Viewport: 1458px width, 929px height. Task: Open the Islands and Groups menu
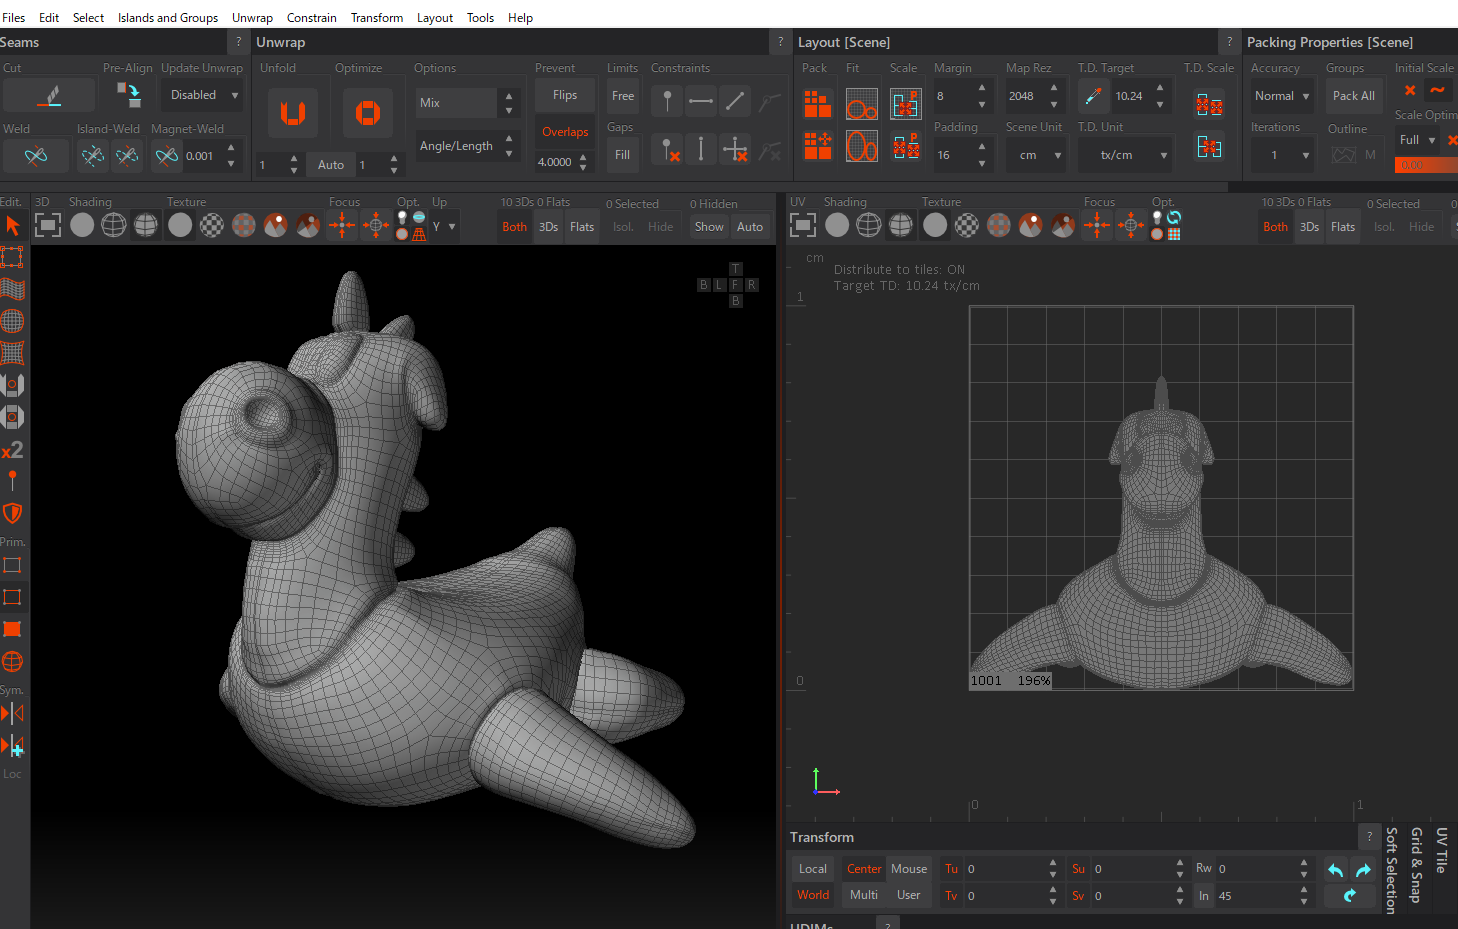click(168, 18)
